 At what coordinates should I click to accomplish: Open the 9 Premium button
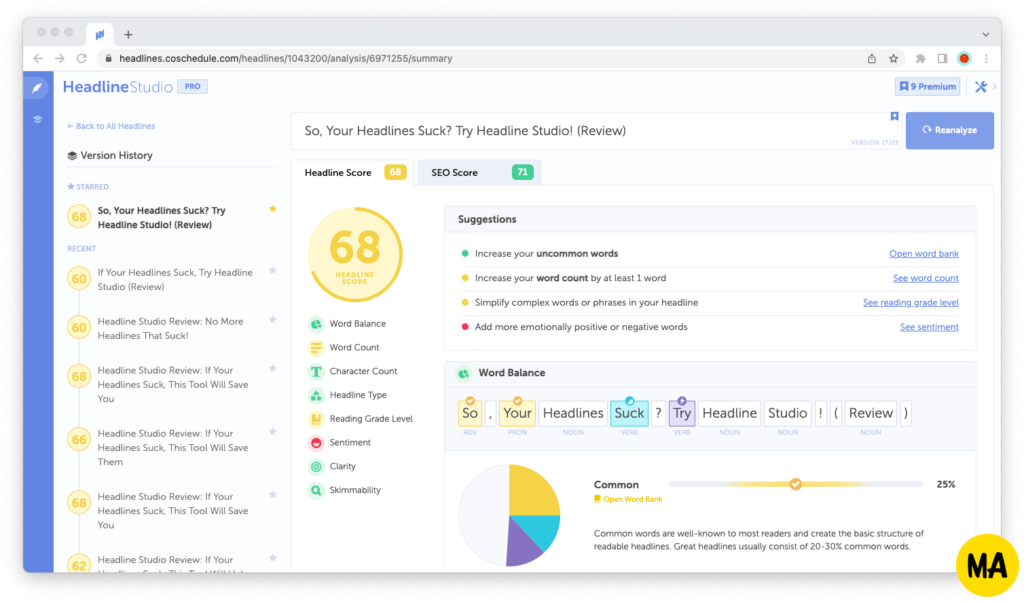point(927,86)
